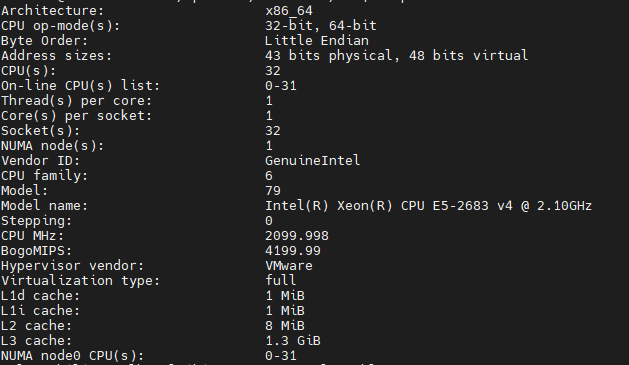Screen dimensions: 629x365
Task: Click the 'L2 cache:' label
Action: click(36, 326)
